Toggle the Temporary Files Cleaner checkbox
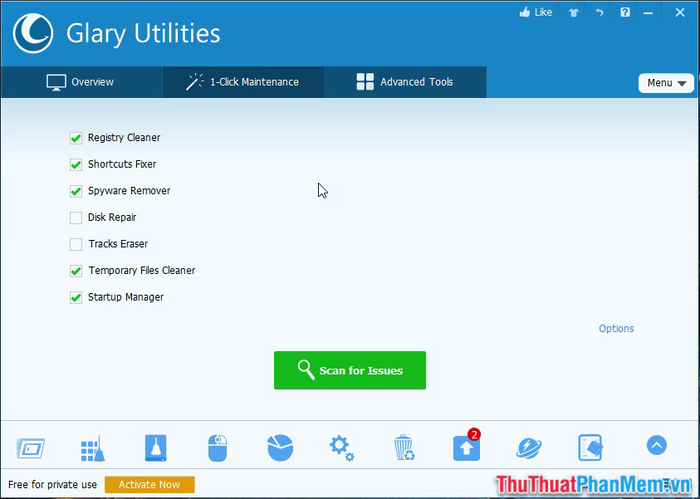700x499 pixels. click(76, 271)
